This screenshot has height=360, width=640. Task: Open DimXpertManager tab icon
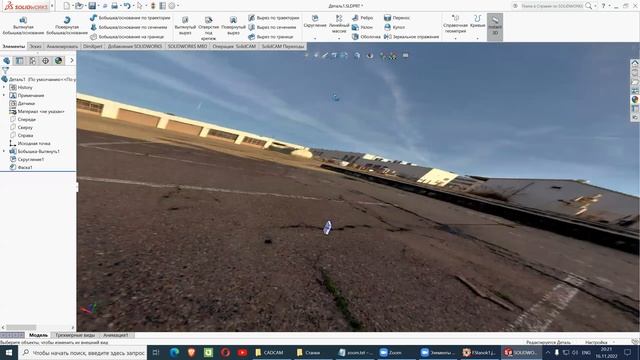point(45,61)
